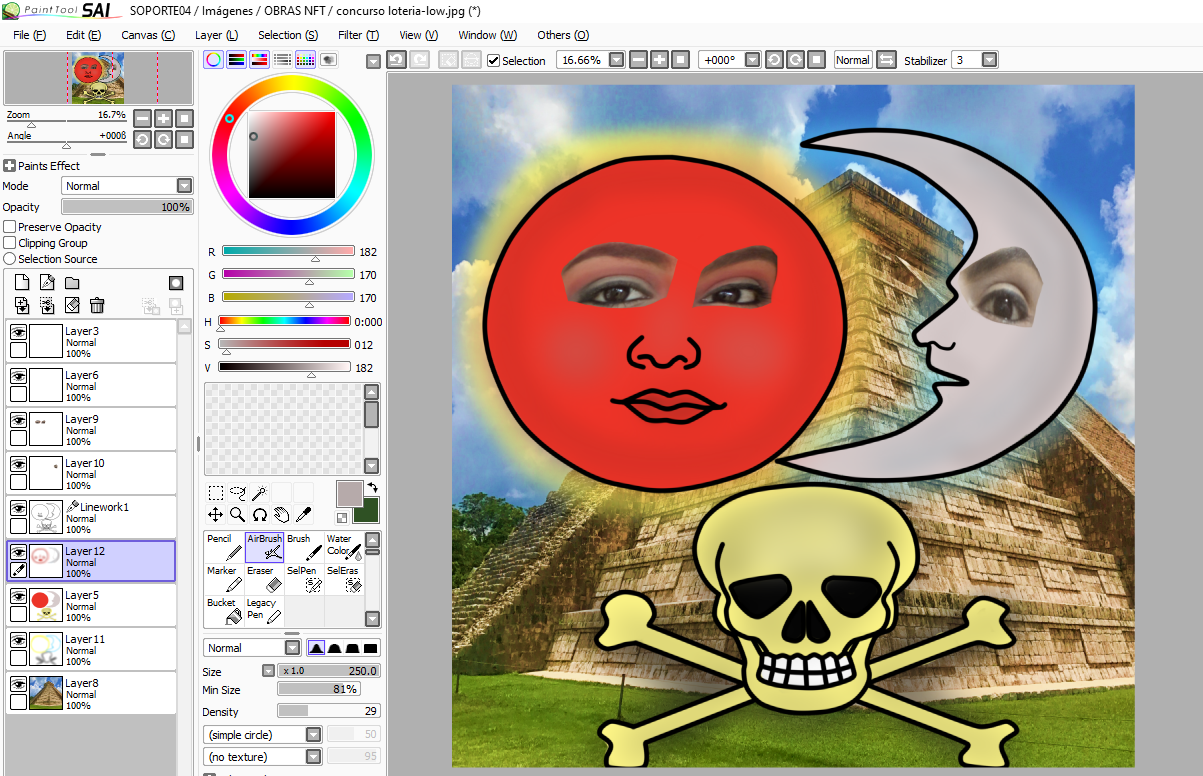This screenshot has height=776, width=1203.
Task: Select the Eraser tool
Action: point(264,578)
